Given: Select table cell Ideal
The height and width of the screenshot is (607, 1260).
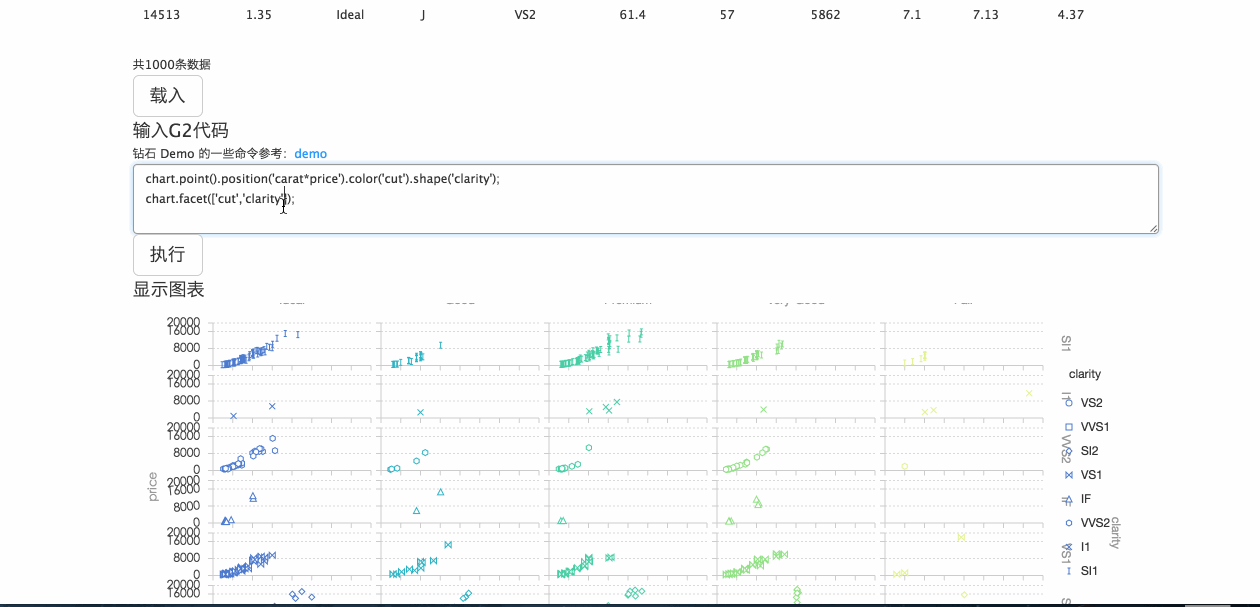Looking at the screenshot, I should (x=350, y=15).
